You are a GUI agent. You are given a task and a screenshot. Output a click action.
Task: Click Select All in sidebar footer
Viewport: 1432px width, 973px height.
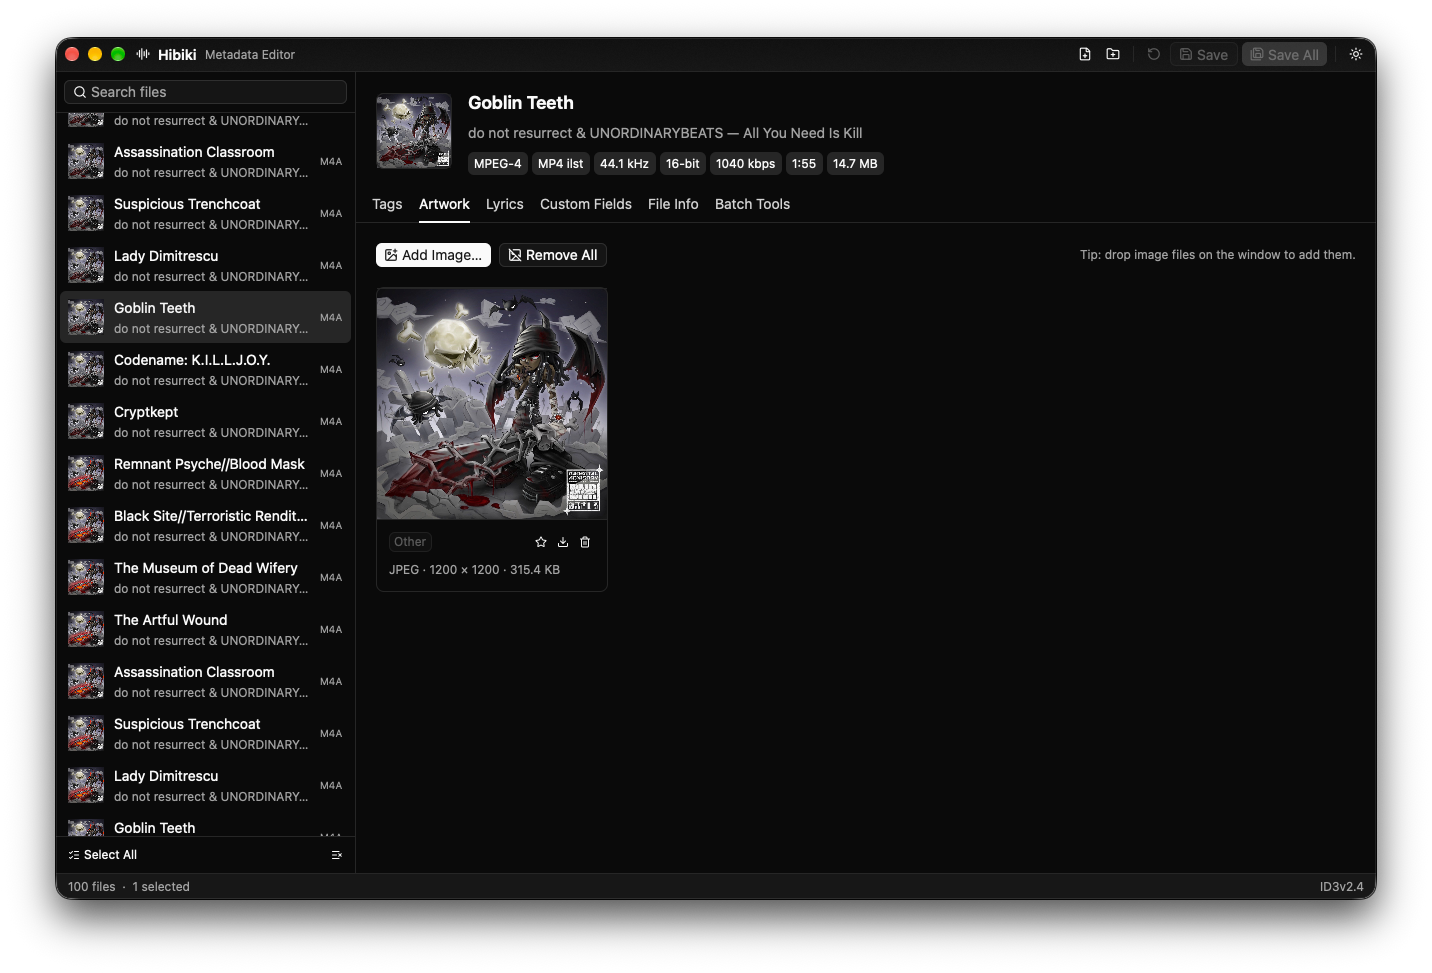click(102, 855)
